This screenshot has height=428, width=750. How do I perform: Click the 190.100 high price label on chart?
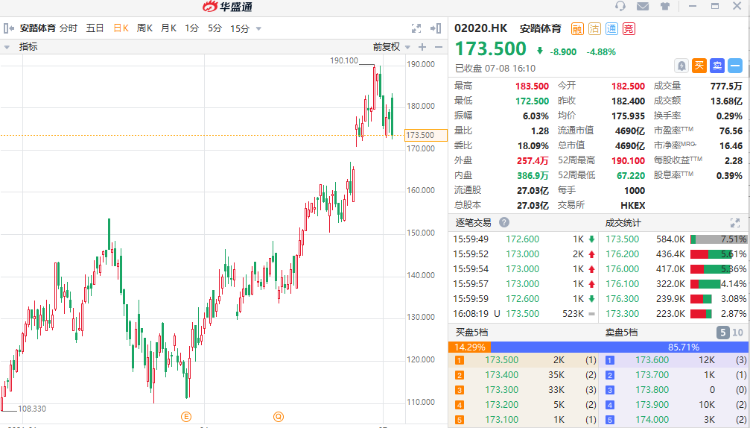344,61
